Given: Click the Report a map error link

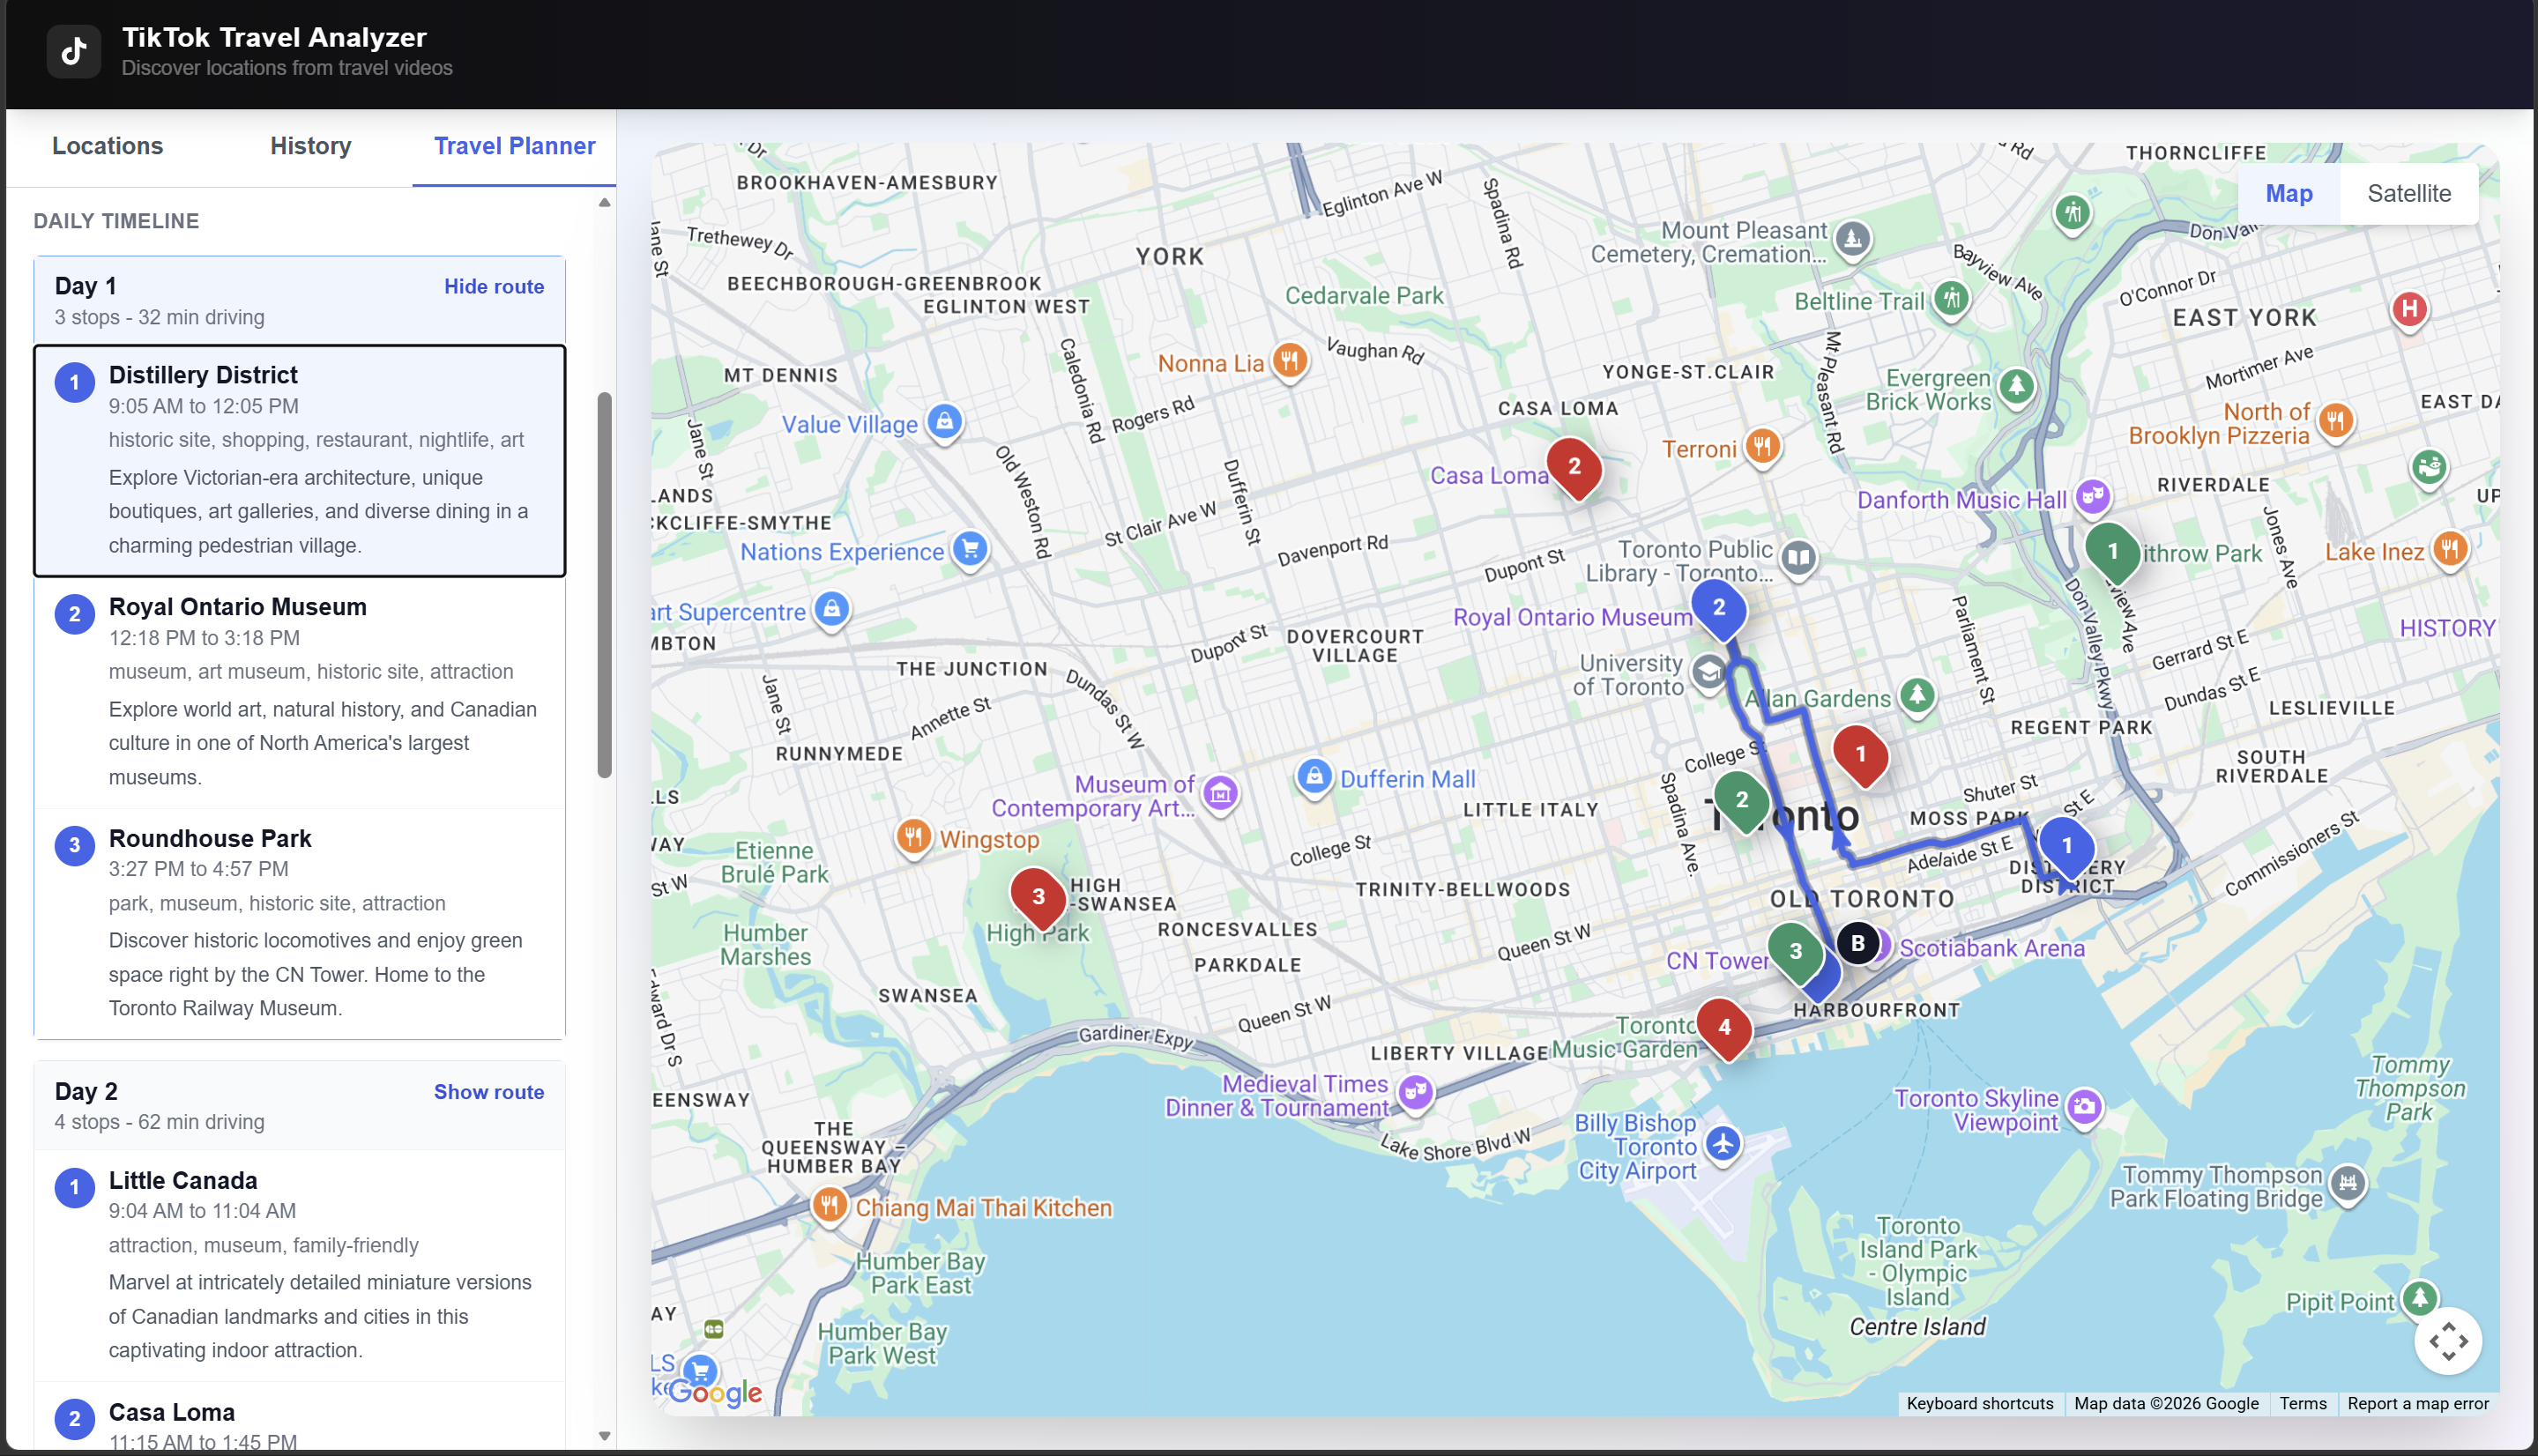Looking at the screenshot, I should (x=2417, y=1403).
